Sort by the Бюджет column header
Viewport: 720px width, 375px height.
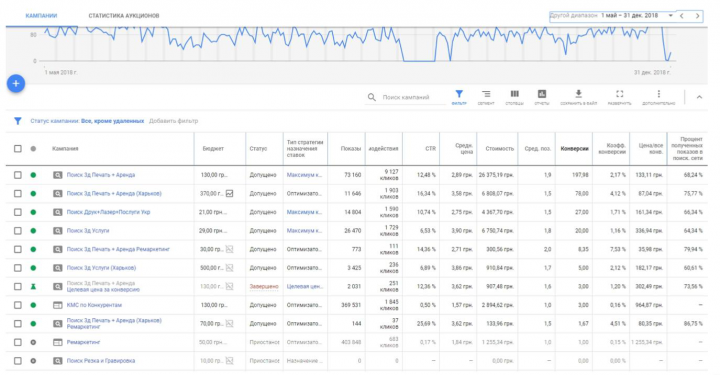pos(213,149)
